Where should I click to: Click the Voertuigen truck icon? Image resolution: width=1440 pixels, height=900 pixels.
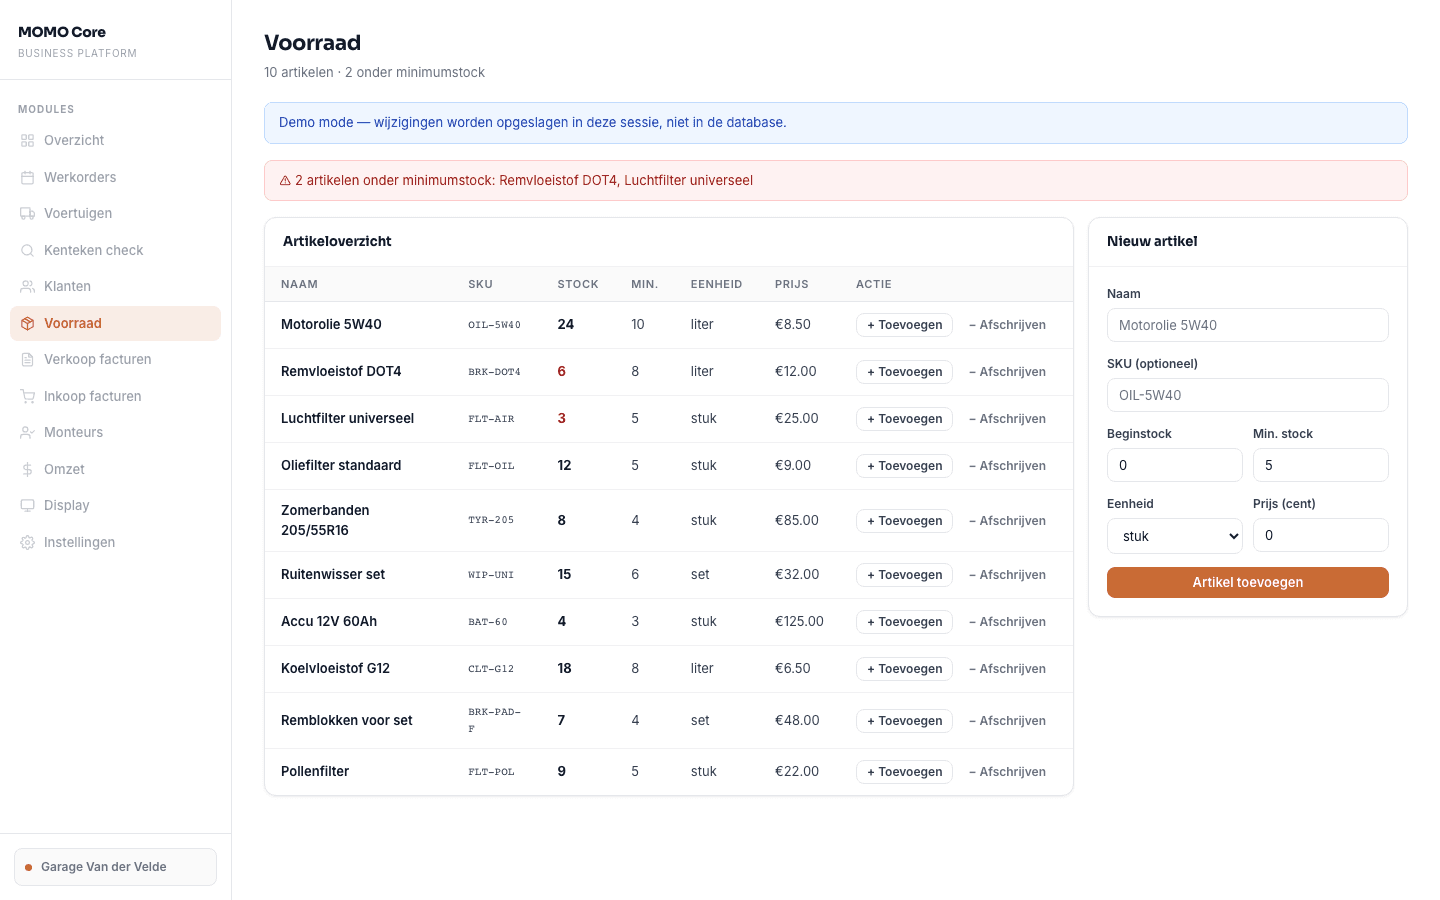28,214
